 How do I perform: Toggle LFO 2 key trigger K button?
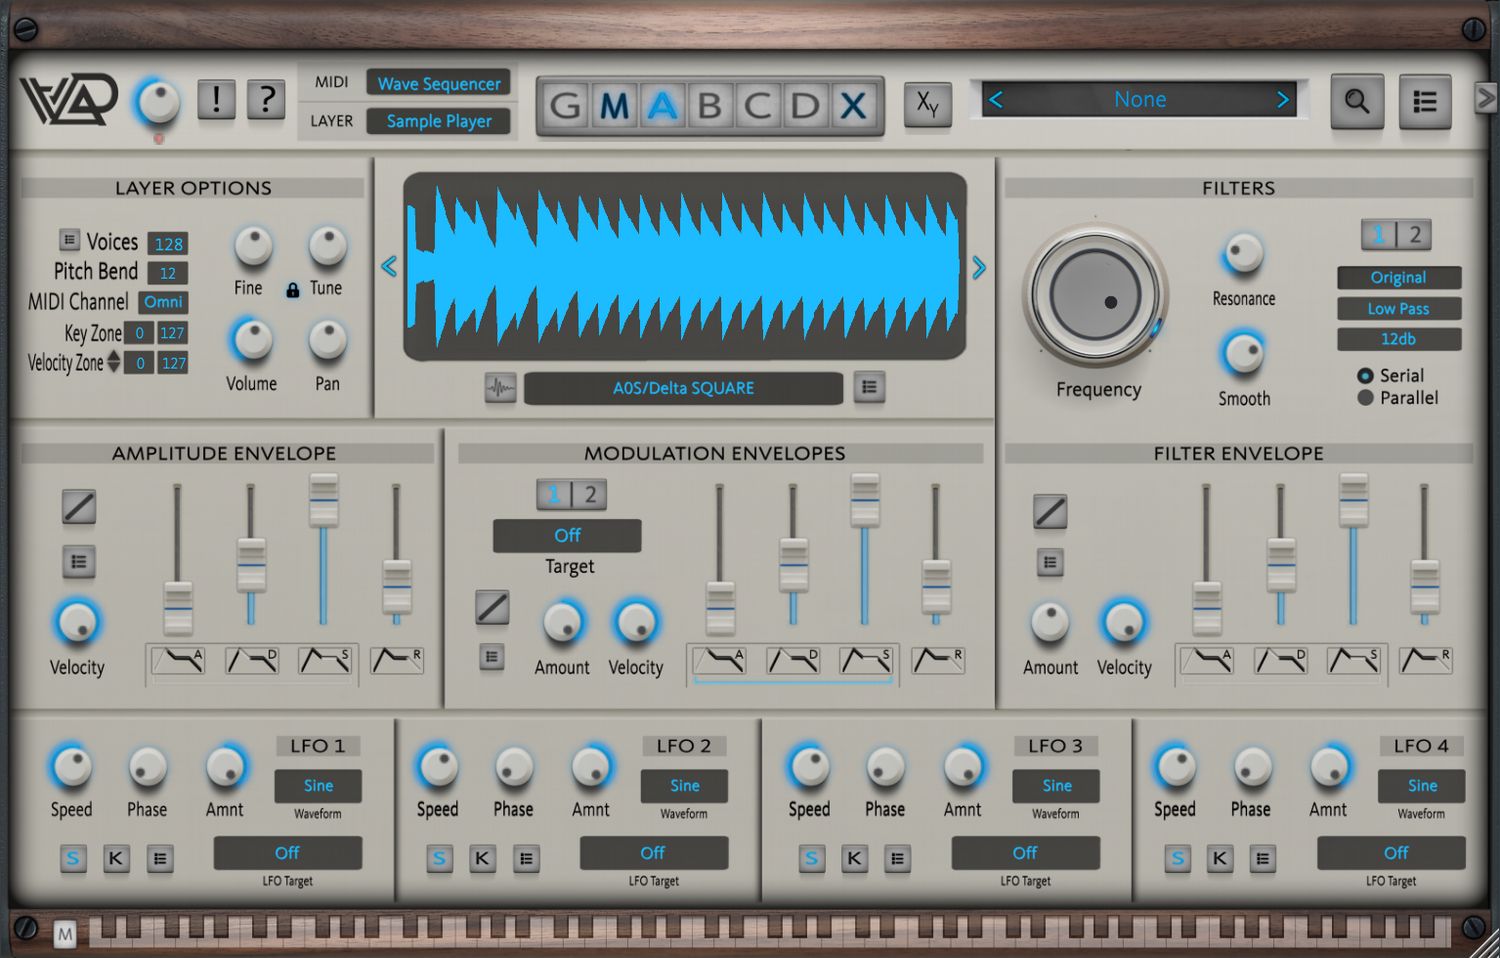pos(482,858)
